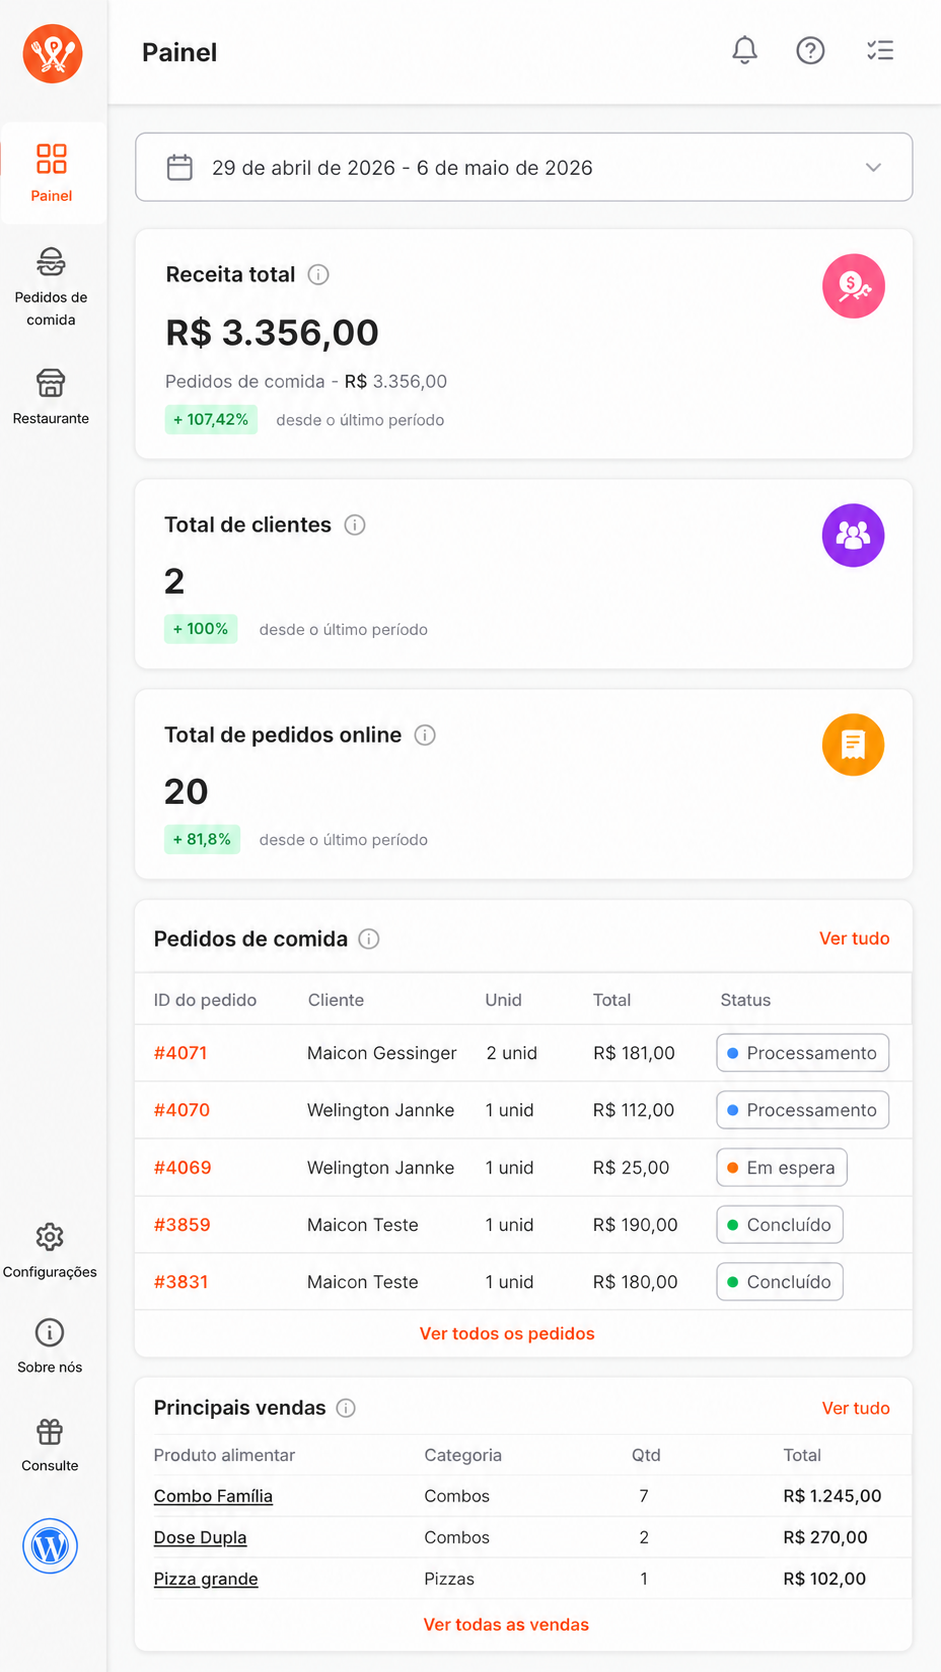Click Concluído status of order #3831

pos(779,1282)
